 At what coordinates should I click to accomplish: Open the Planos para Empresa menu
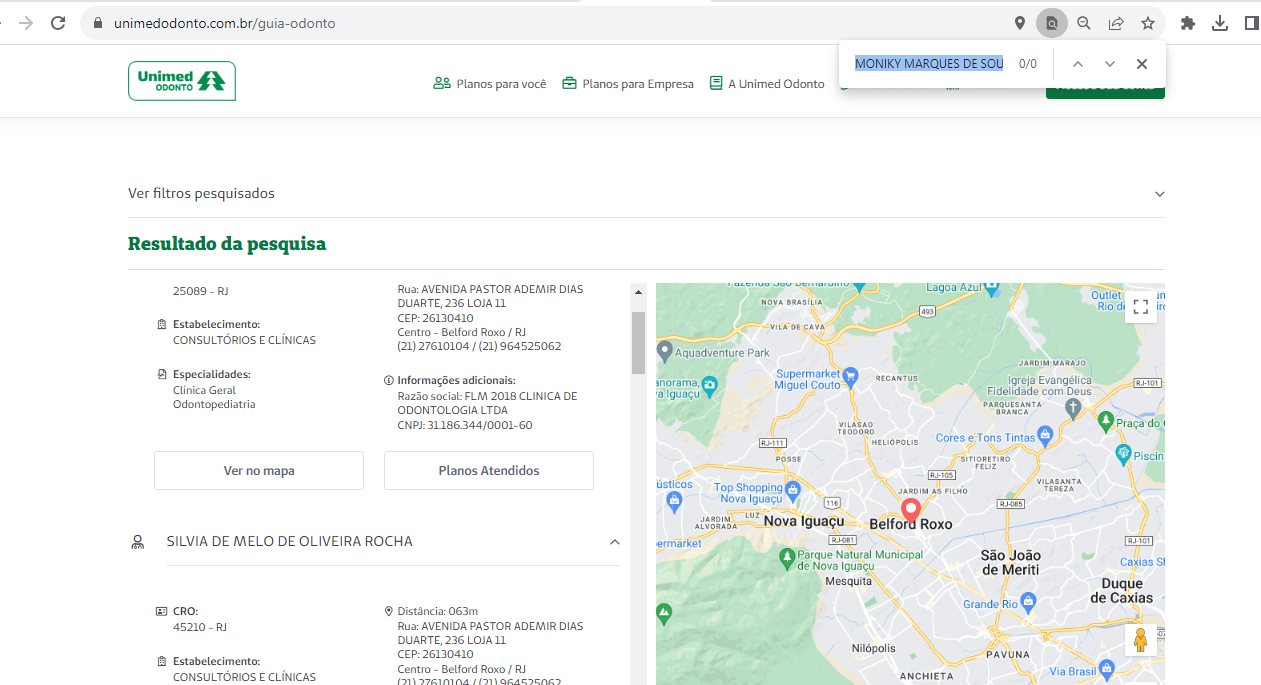[x=628, y=84]
